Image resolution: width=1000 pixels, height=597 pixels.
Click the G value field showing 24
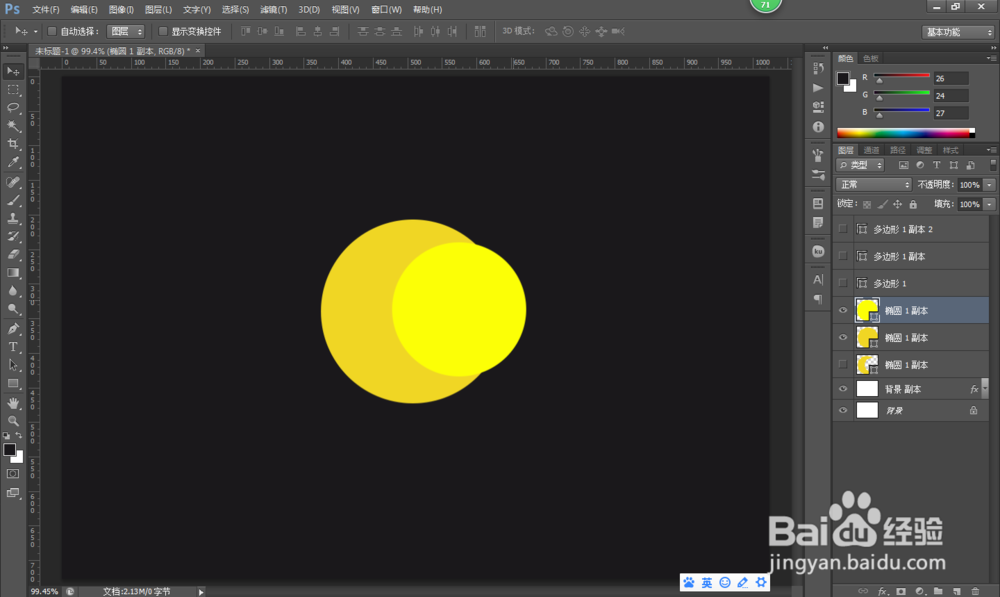point(950,96)
